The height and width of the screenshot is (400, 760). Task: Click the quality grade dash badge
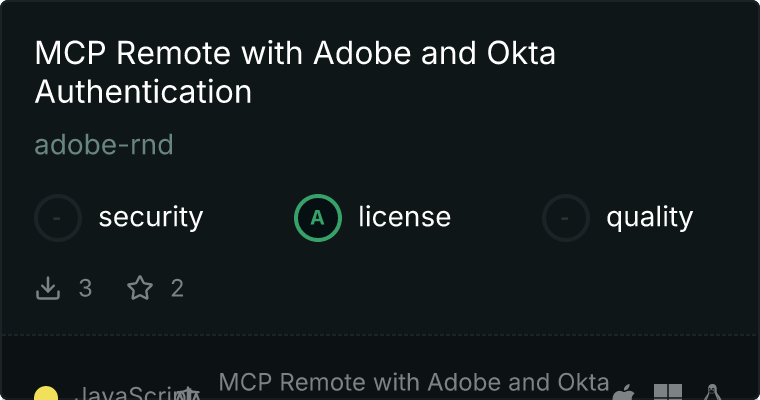coord(566,217)
